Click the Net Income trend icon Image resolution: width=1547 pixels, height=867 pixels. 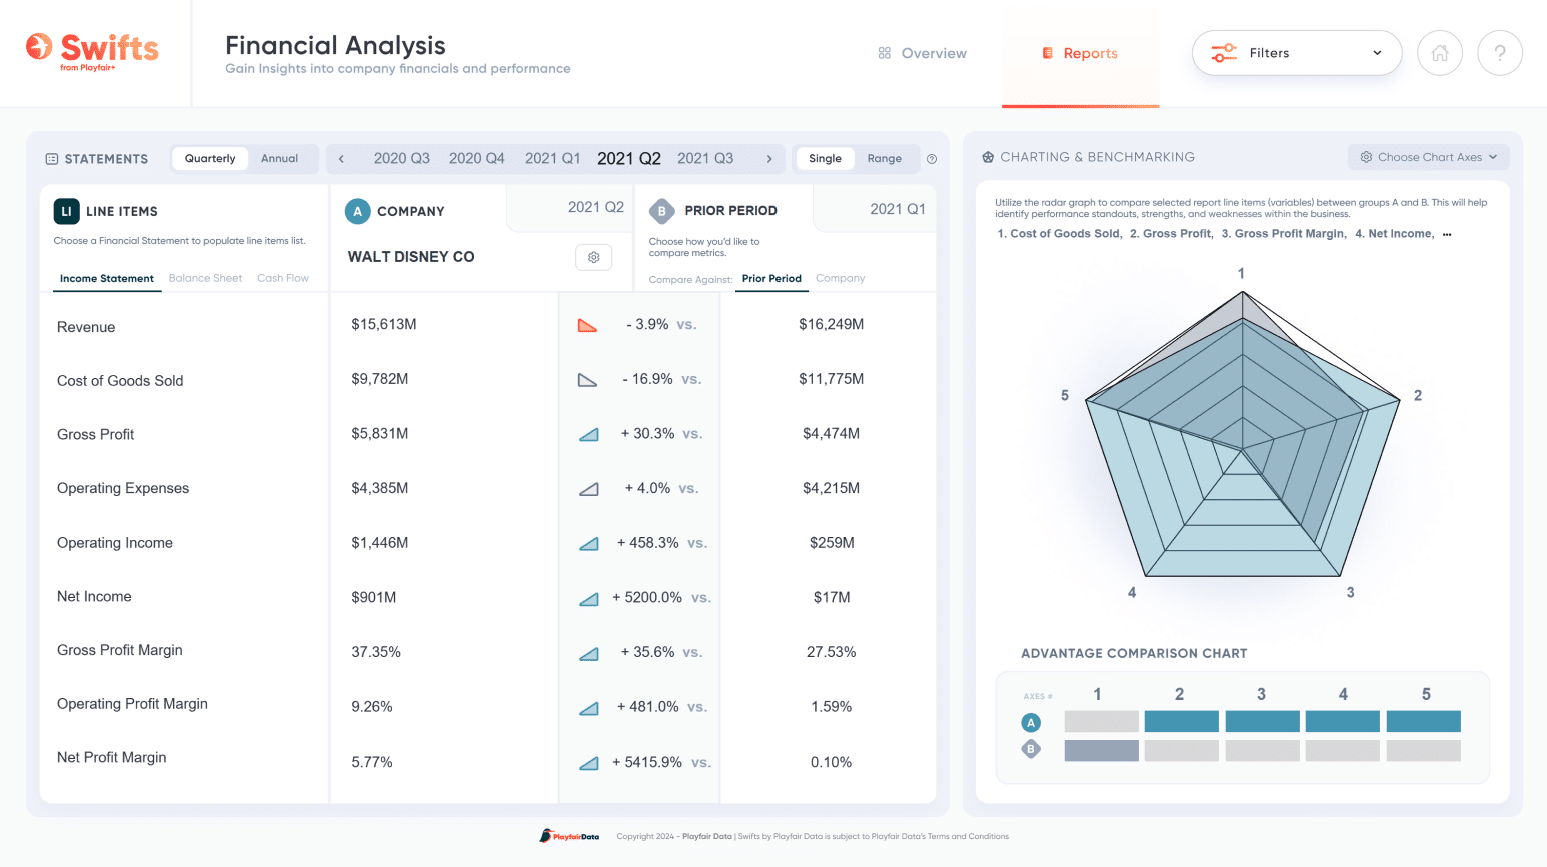[589, 598]
